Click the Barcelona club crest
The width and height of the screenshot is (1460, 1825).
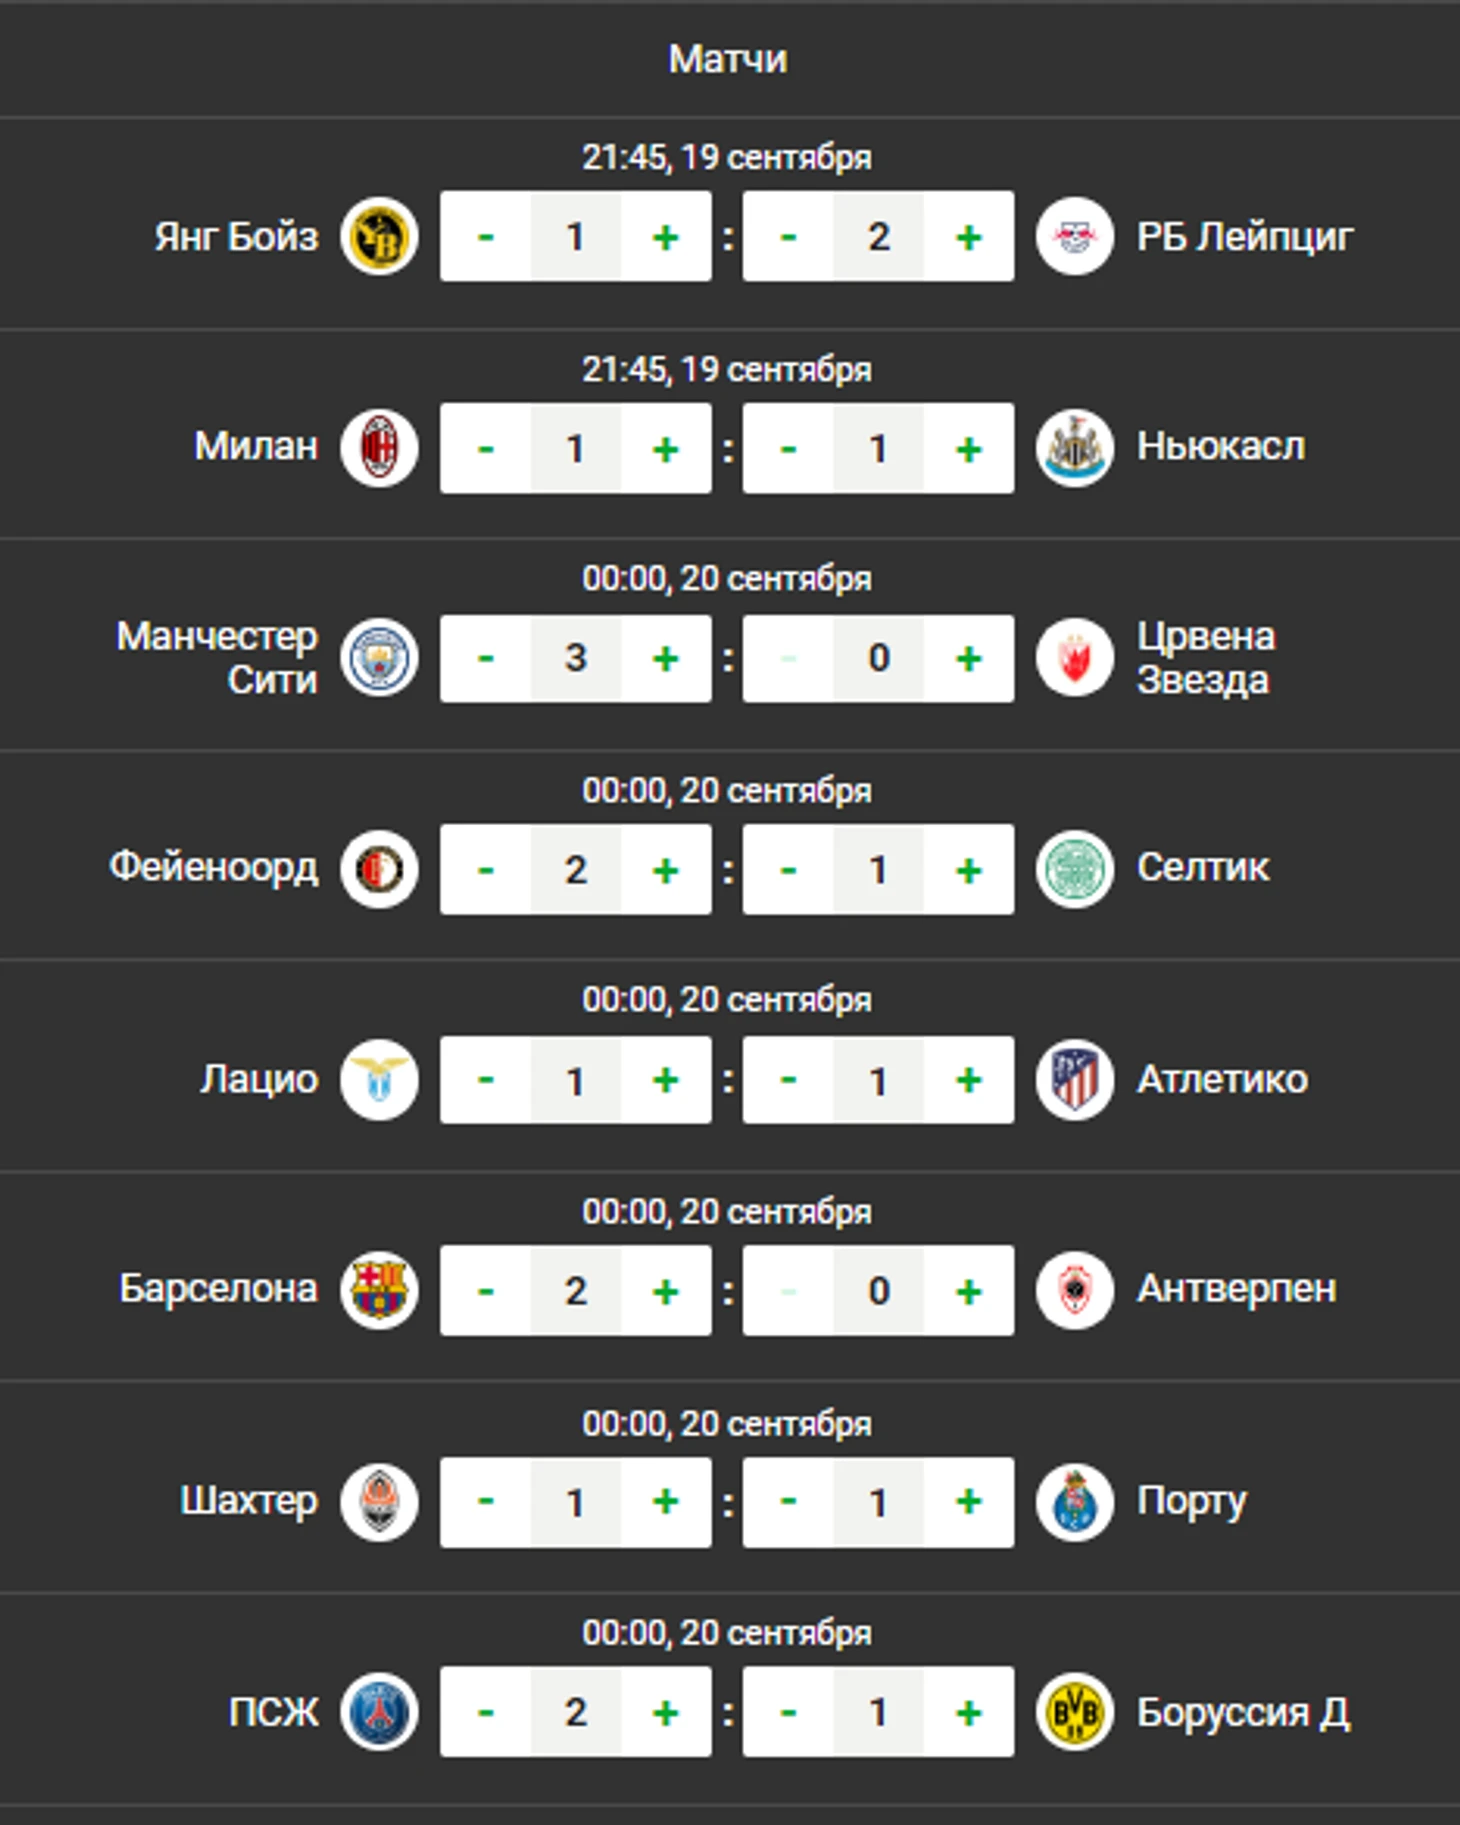pyautogui.click(x=379, y=1290)
